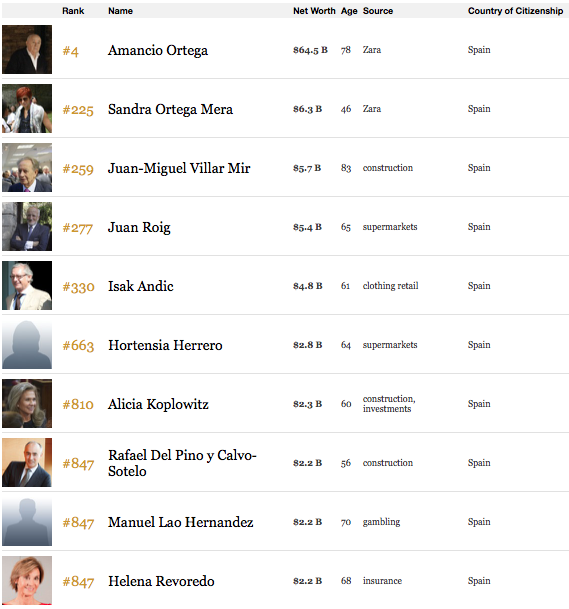Viewport: 569px width, 609px height.
Task: Sort by the Age column header
Action: click(x=349, y=11)
